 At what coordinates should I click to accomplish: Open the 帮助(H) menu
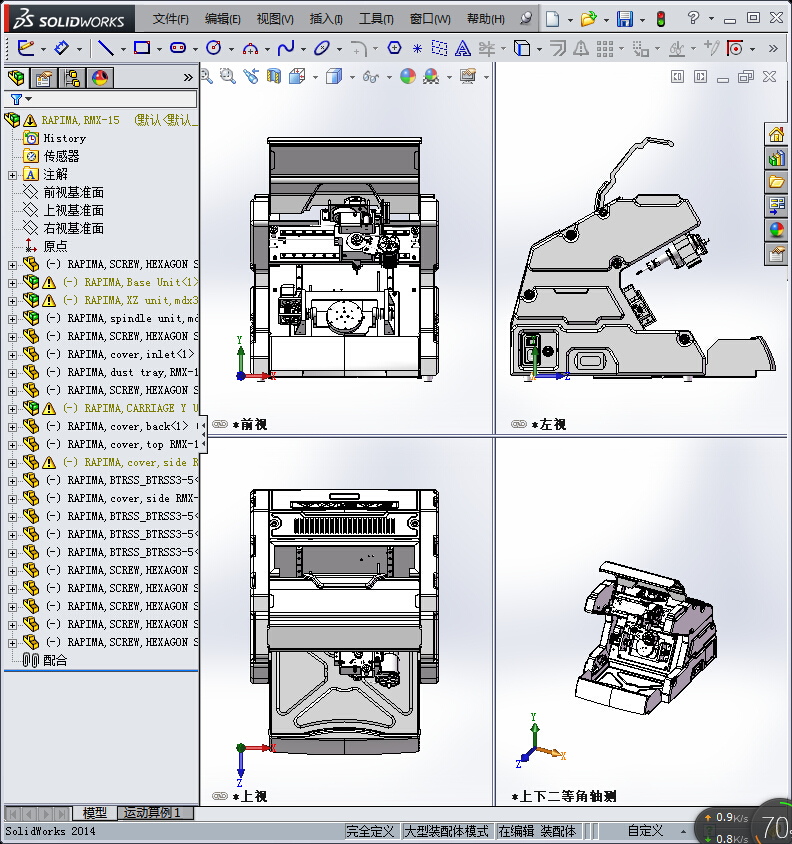pyautogui.click(x=486, y=19)
